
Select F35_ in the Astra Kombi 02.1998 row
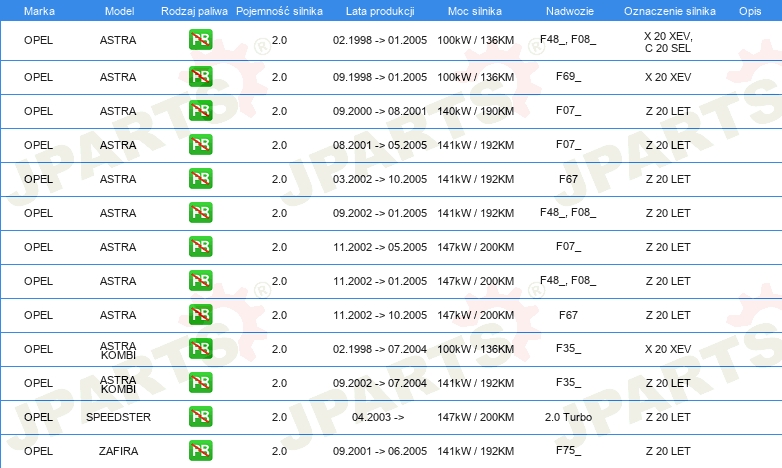[x=568, y=348]
